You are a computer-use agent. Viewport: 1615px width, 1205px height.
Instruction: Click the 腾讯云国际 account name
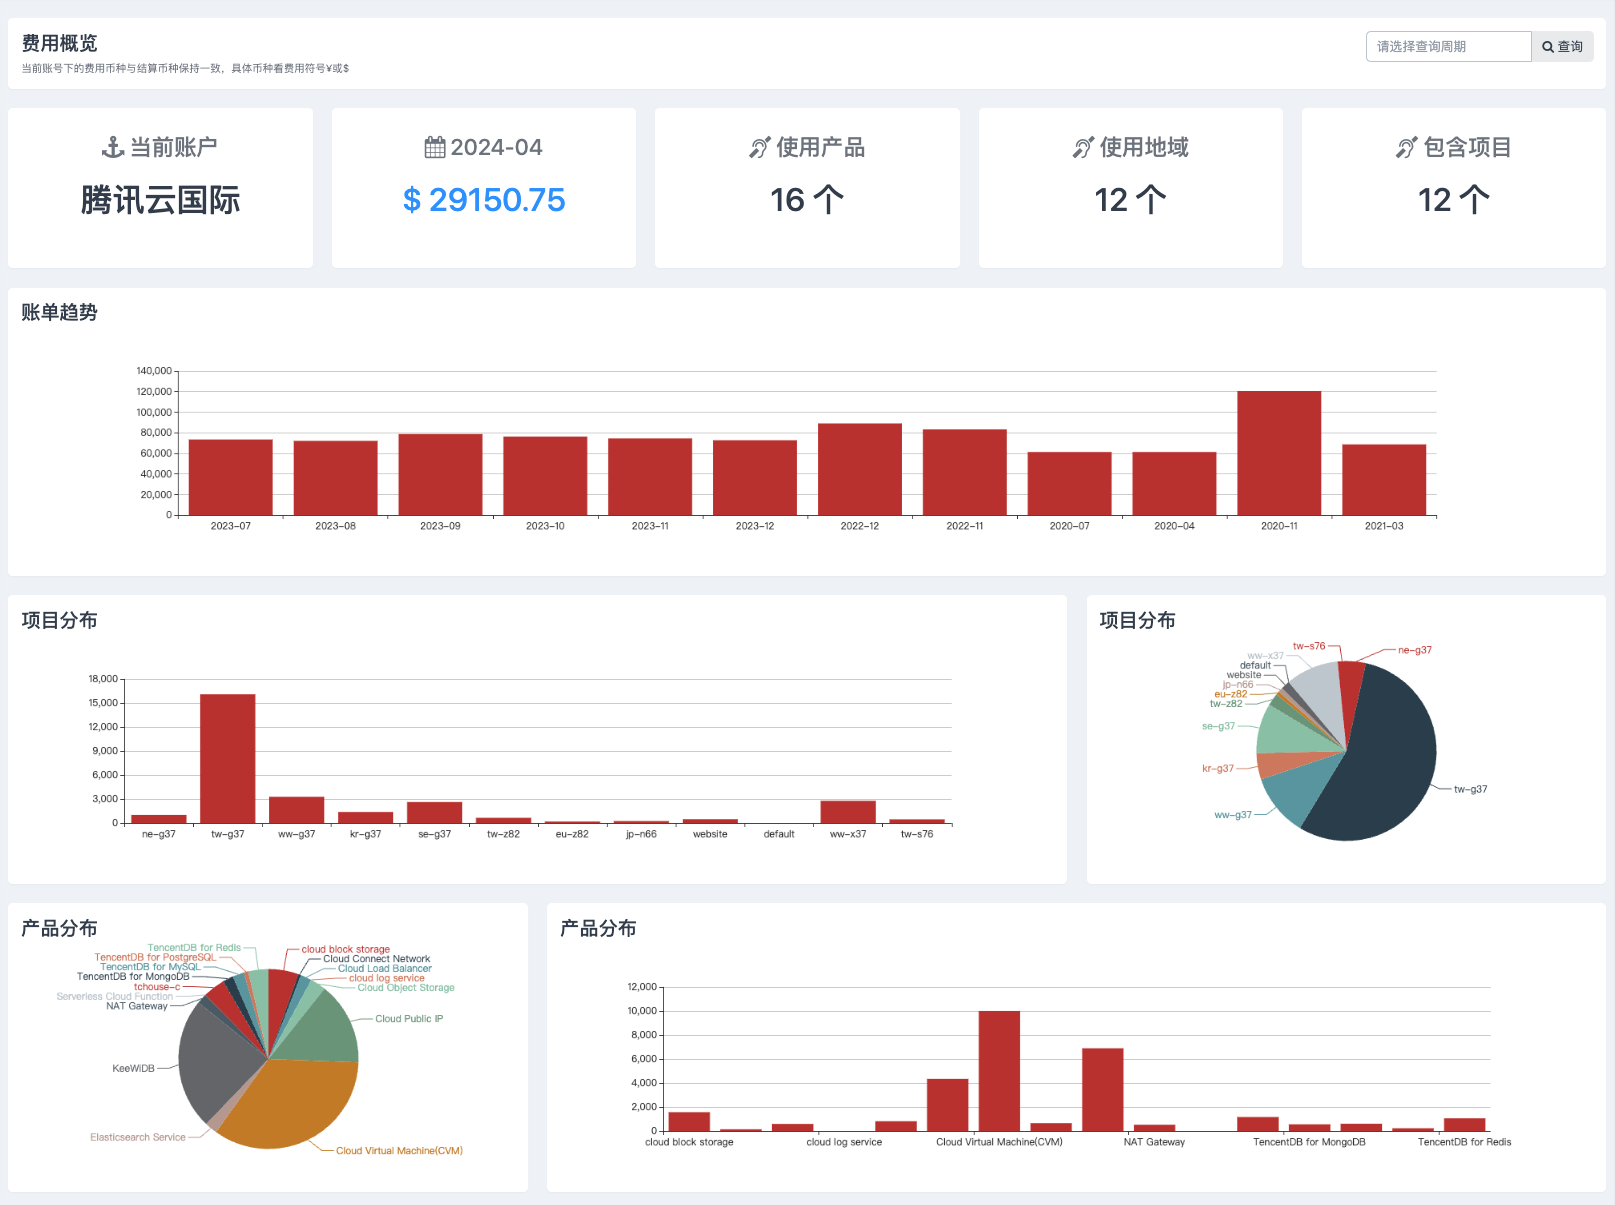160,200
